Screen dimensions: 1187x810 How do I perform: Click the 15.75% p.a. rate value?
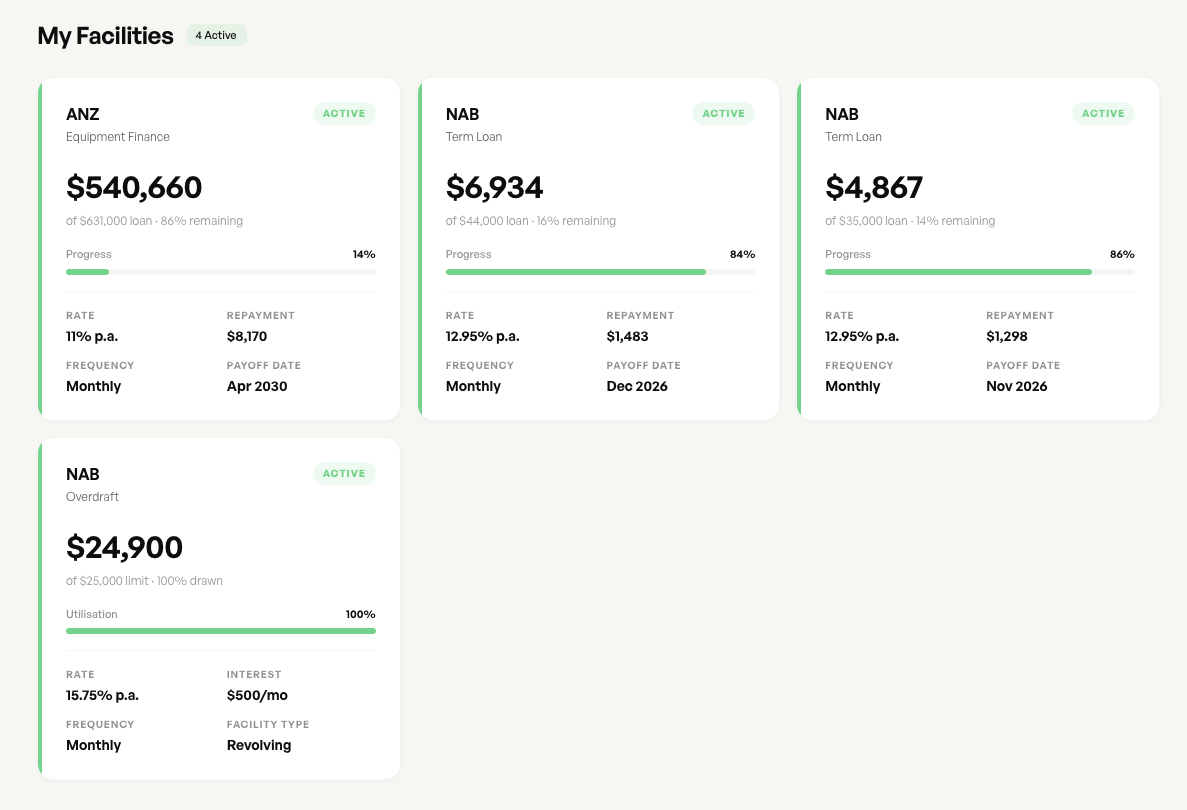pos(102,695)
